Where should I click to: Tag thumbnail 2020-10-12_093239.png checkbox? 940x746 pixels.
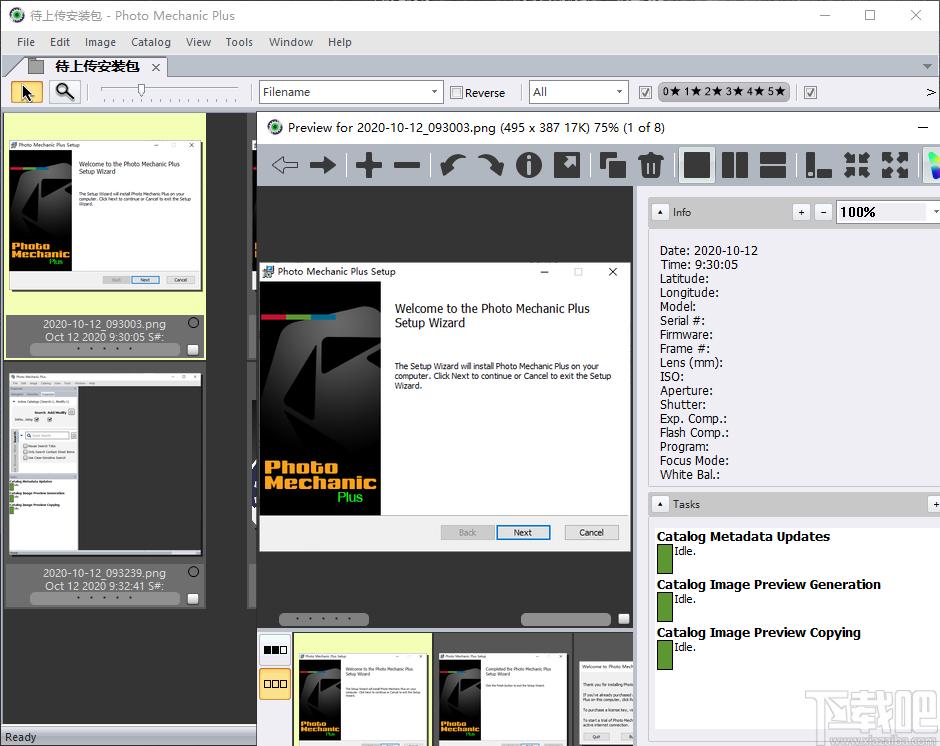point(193,598)
